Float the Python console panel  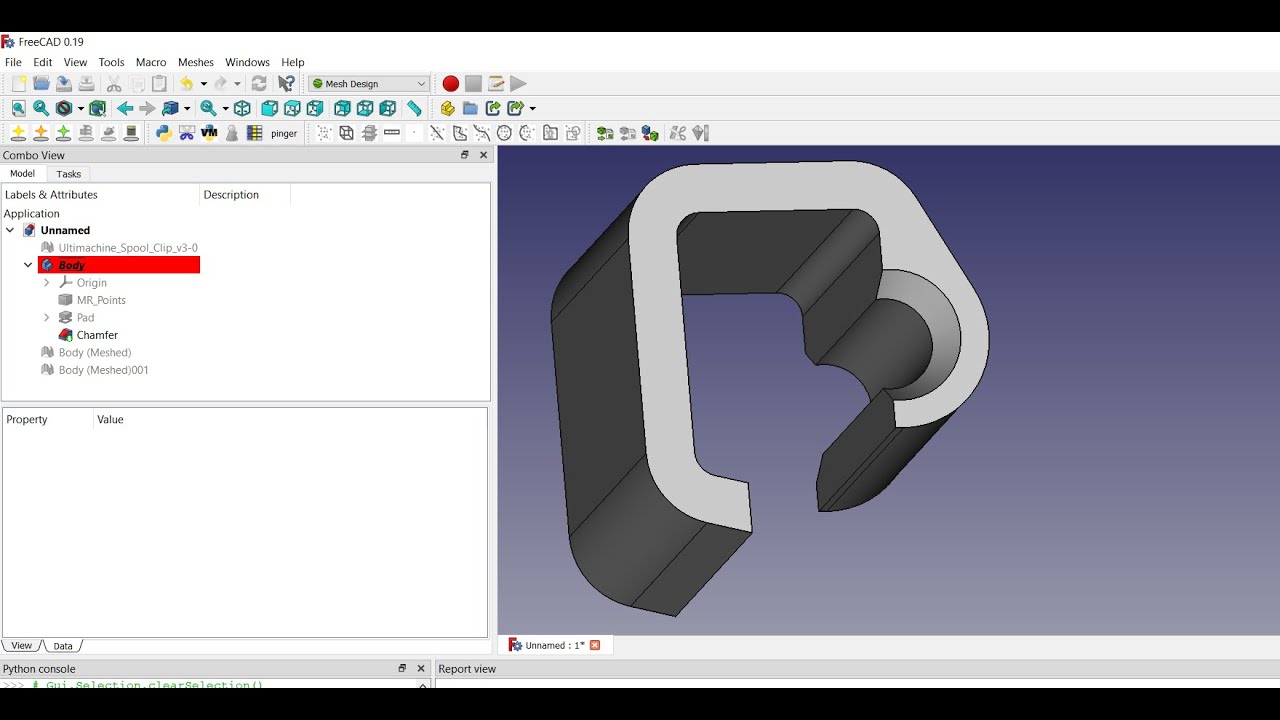click(x=402, y=669)
